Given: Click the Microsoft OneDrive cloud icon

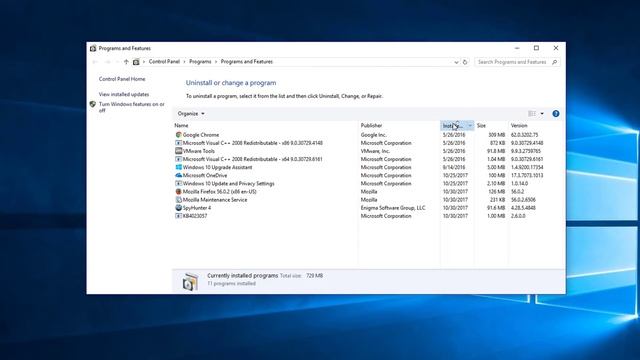Looking at the screenshot, I should (x=178, y=176).
